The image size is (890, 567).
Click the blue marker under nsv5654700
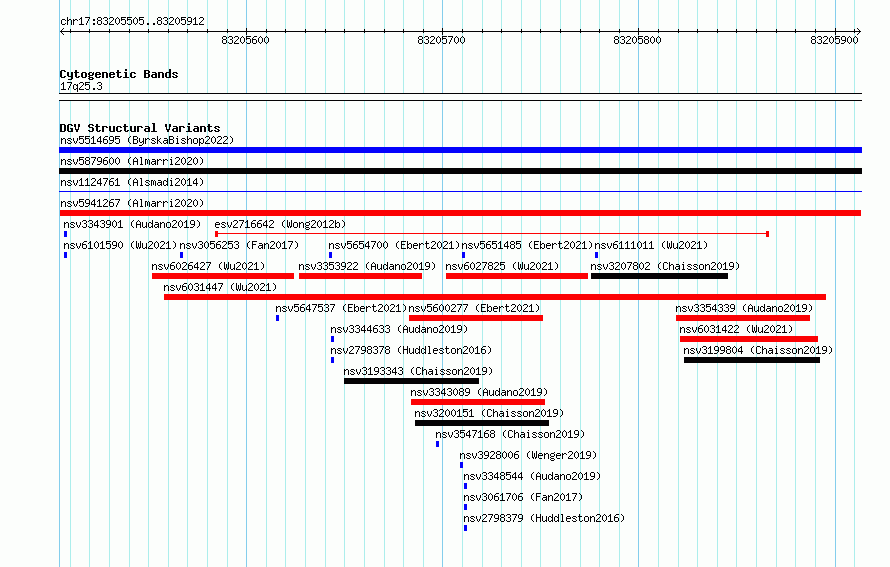click(330, 255)
